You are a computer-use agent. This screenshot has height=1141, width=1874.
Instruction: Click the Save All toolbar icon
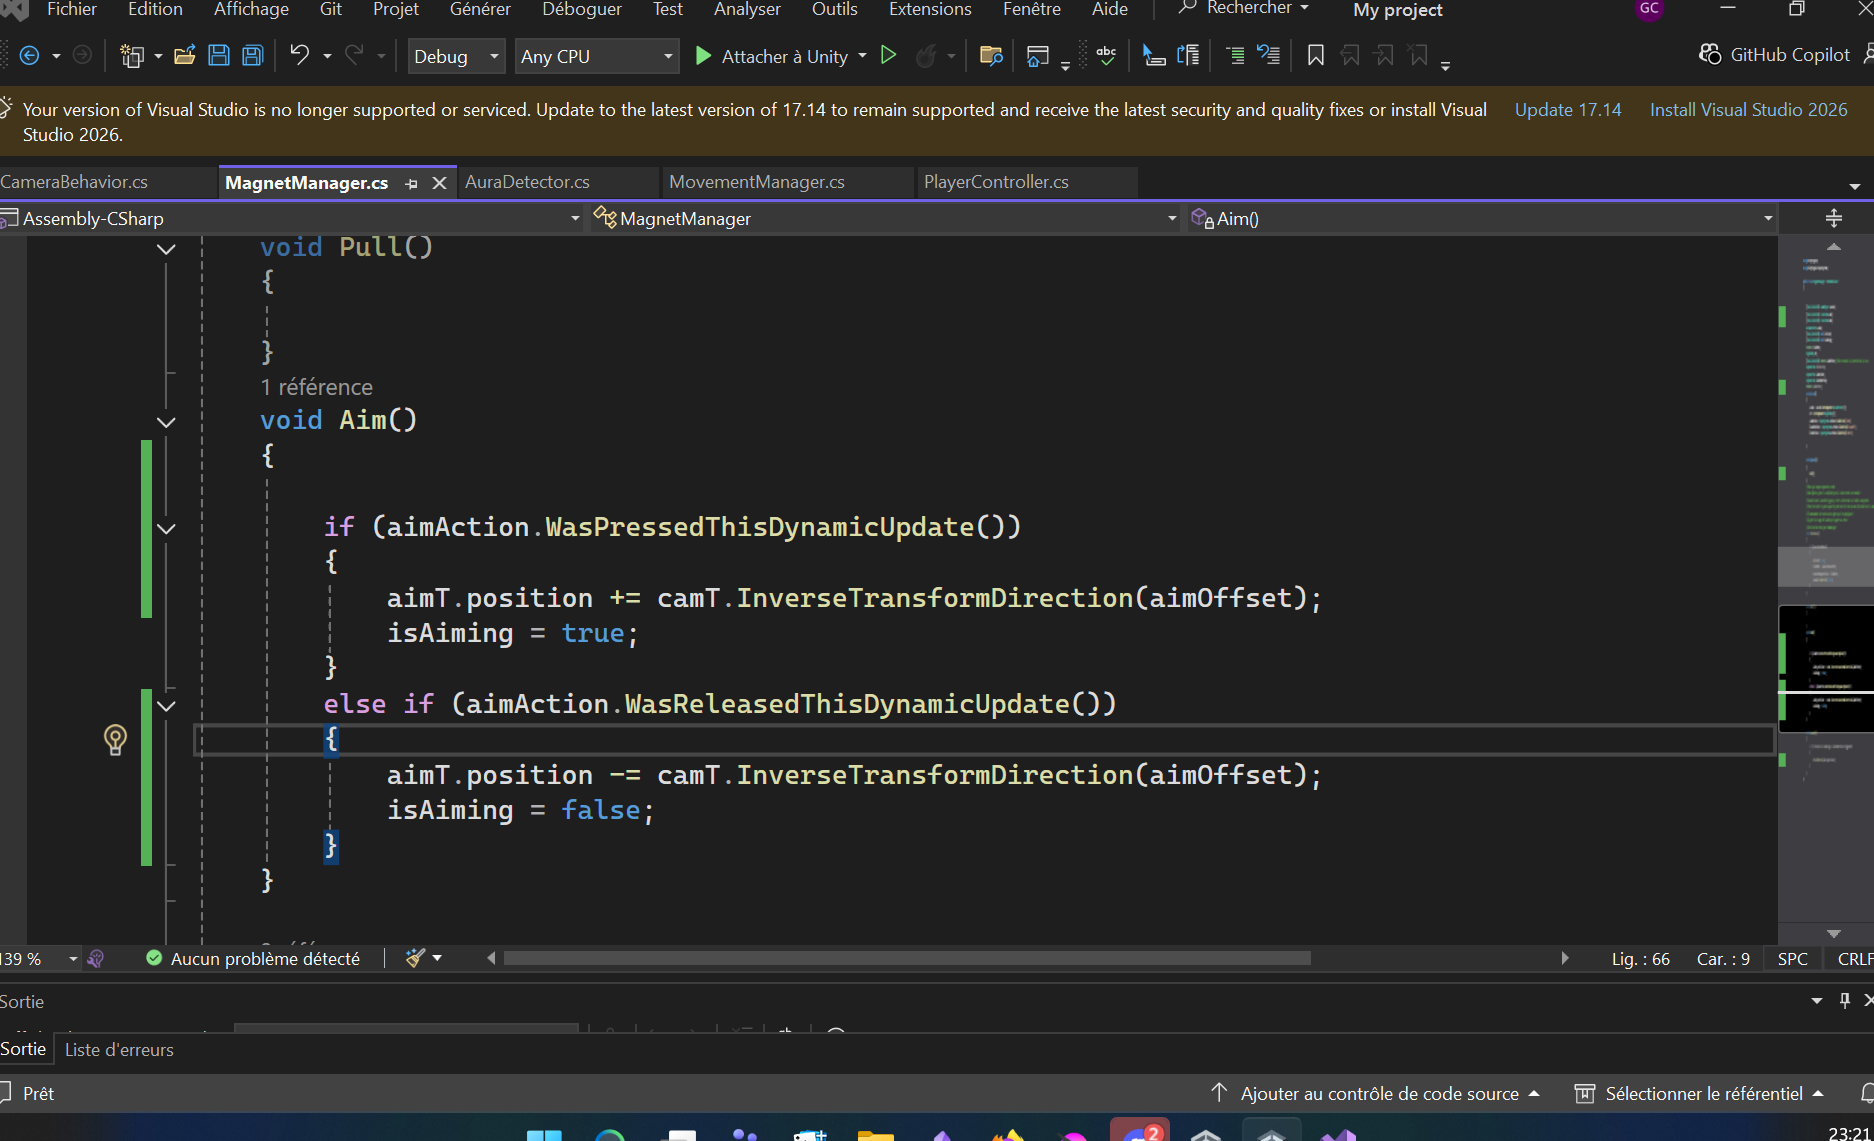(x=253, y=56)
